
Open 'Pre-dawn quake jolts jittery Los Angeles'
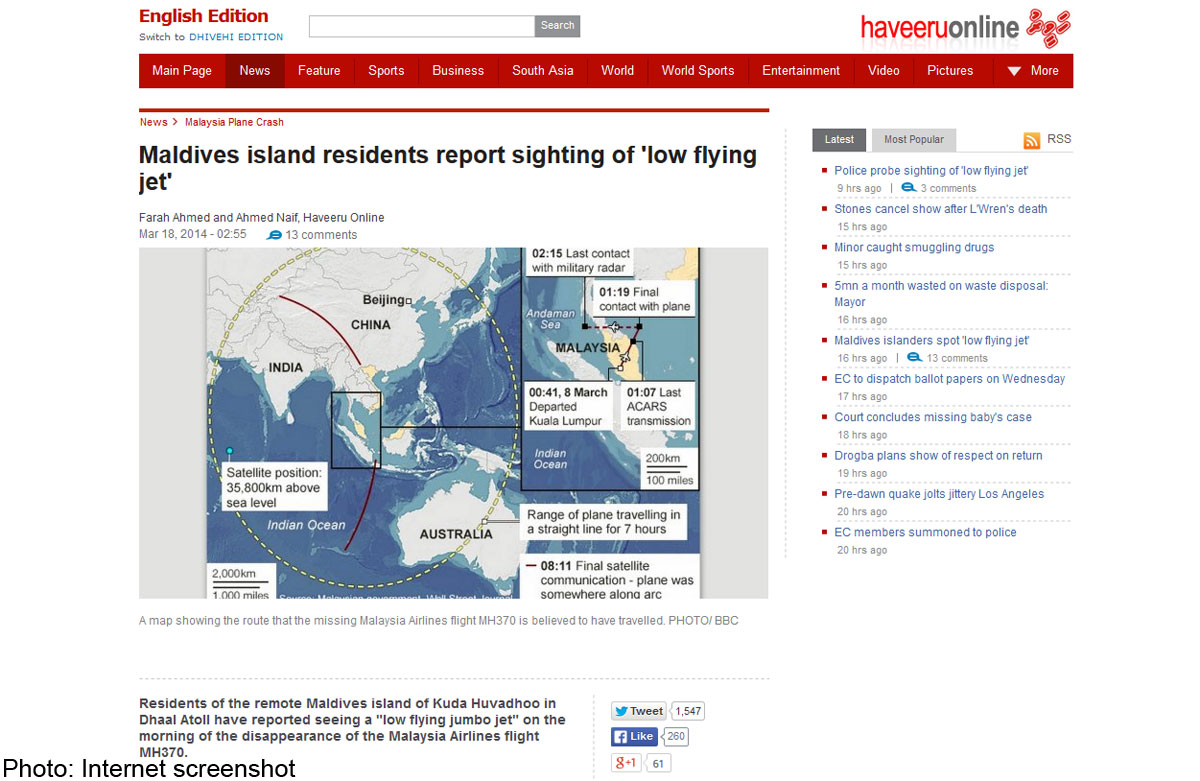point(939,494)
